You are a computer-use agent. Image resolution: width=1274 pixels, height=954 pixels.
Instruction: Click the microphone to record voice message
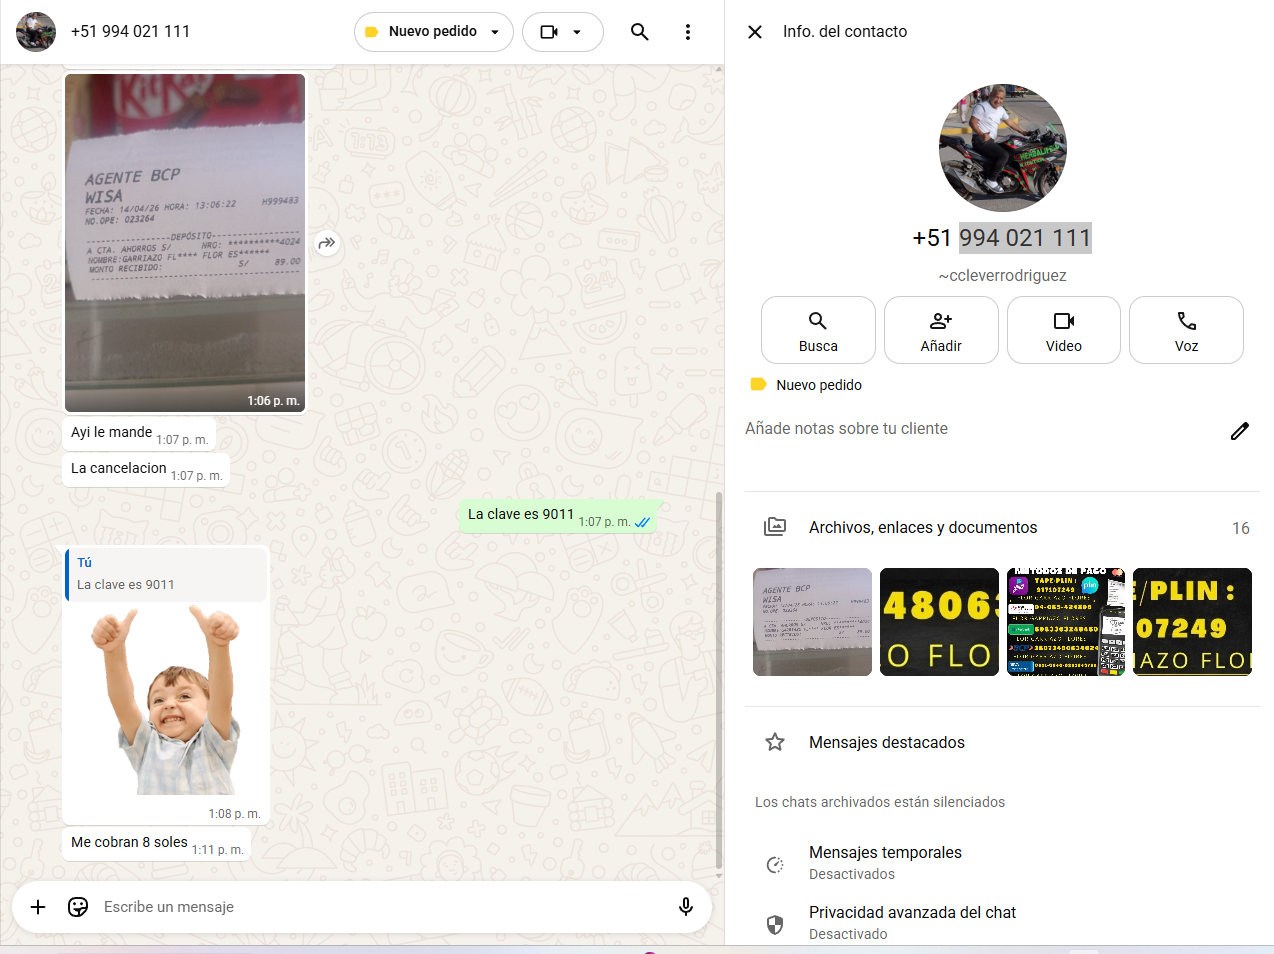tap(686, 907)
